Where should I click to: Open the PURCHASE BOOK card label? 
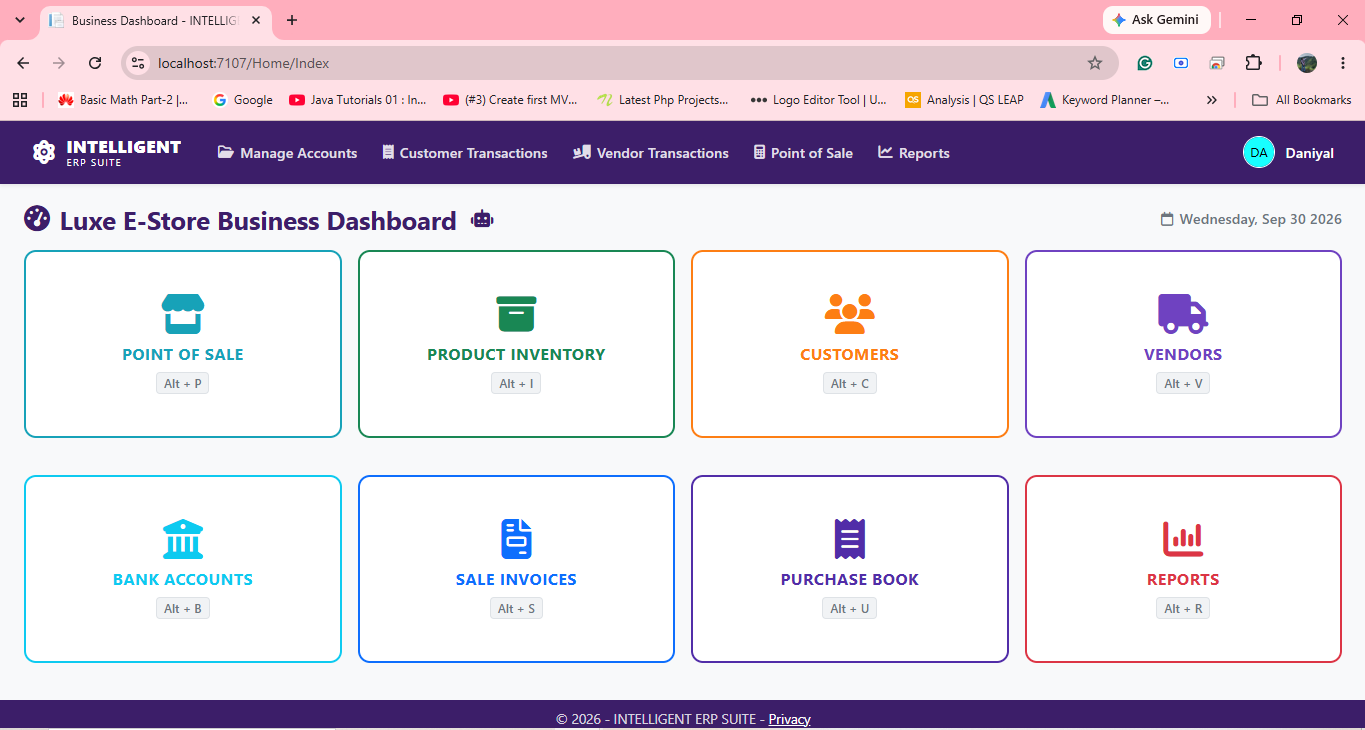click(849, 579)
